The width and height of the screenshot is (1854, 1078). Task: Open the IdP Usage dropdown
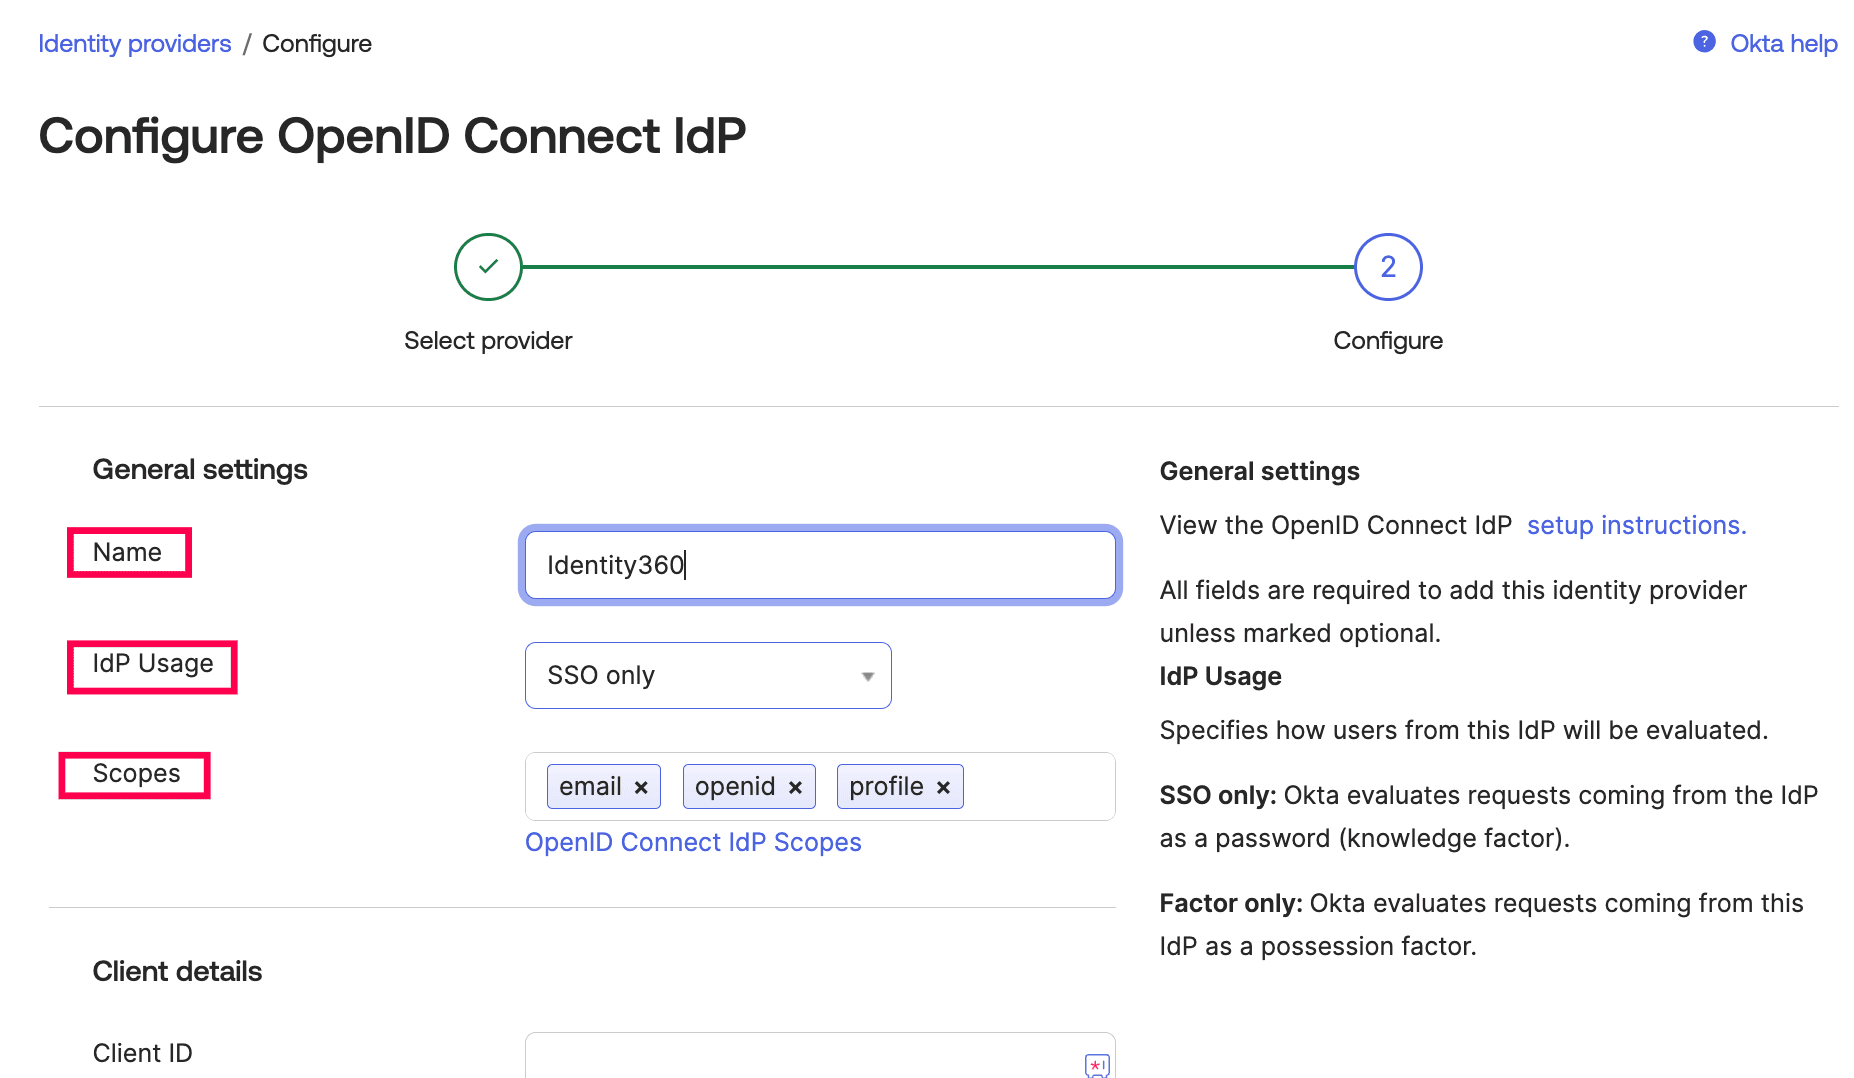click(707, 675)
